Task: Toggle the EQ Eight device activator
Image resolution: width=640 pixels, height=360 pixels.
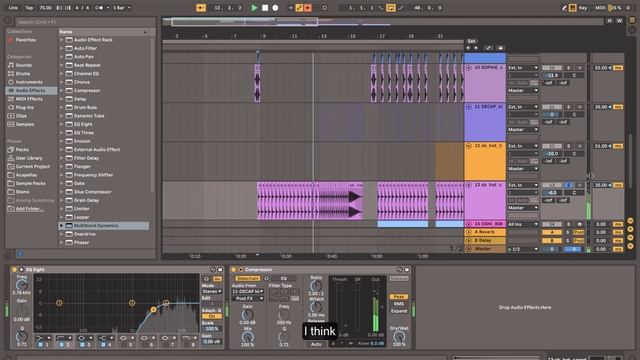Action: (x=14, y=270)
